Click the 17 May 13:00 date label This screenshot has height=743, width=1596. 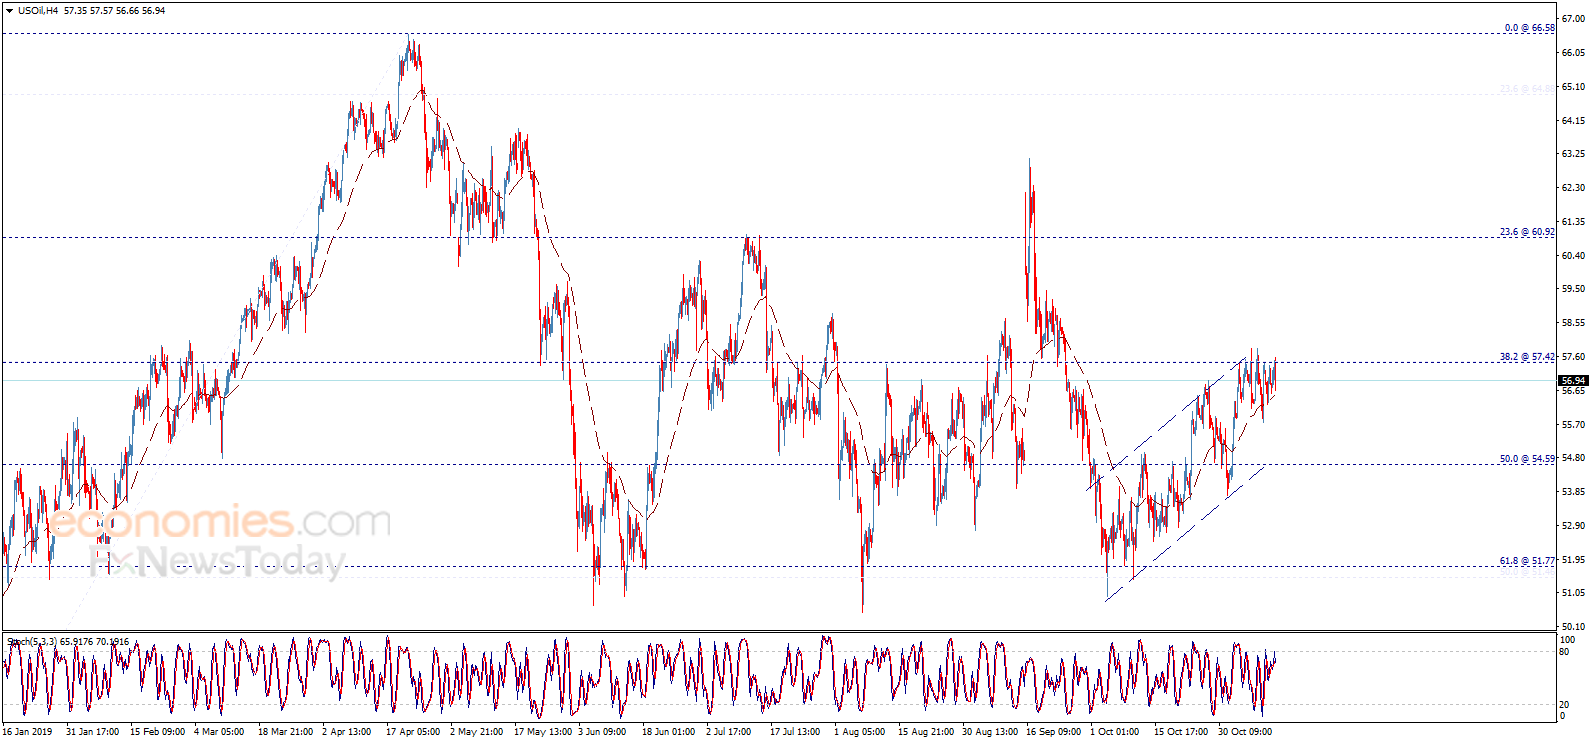tap(541, 732)
